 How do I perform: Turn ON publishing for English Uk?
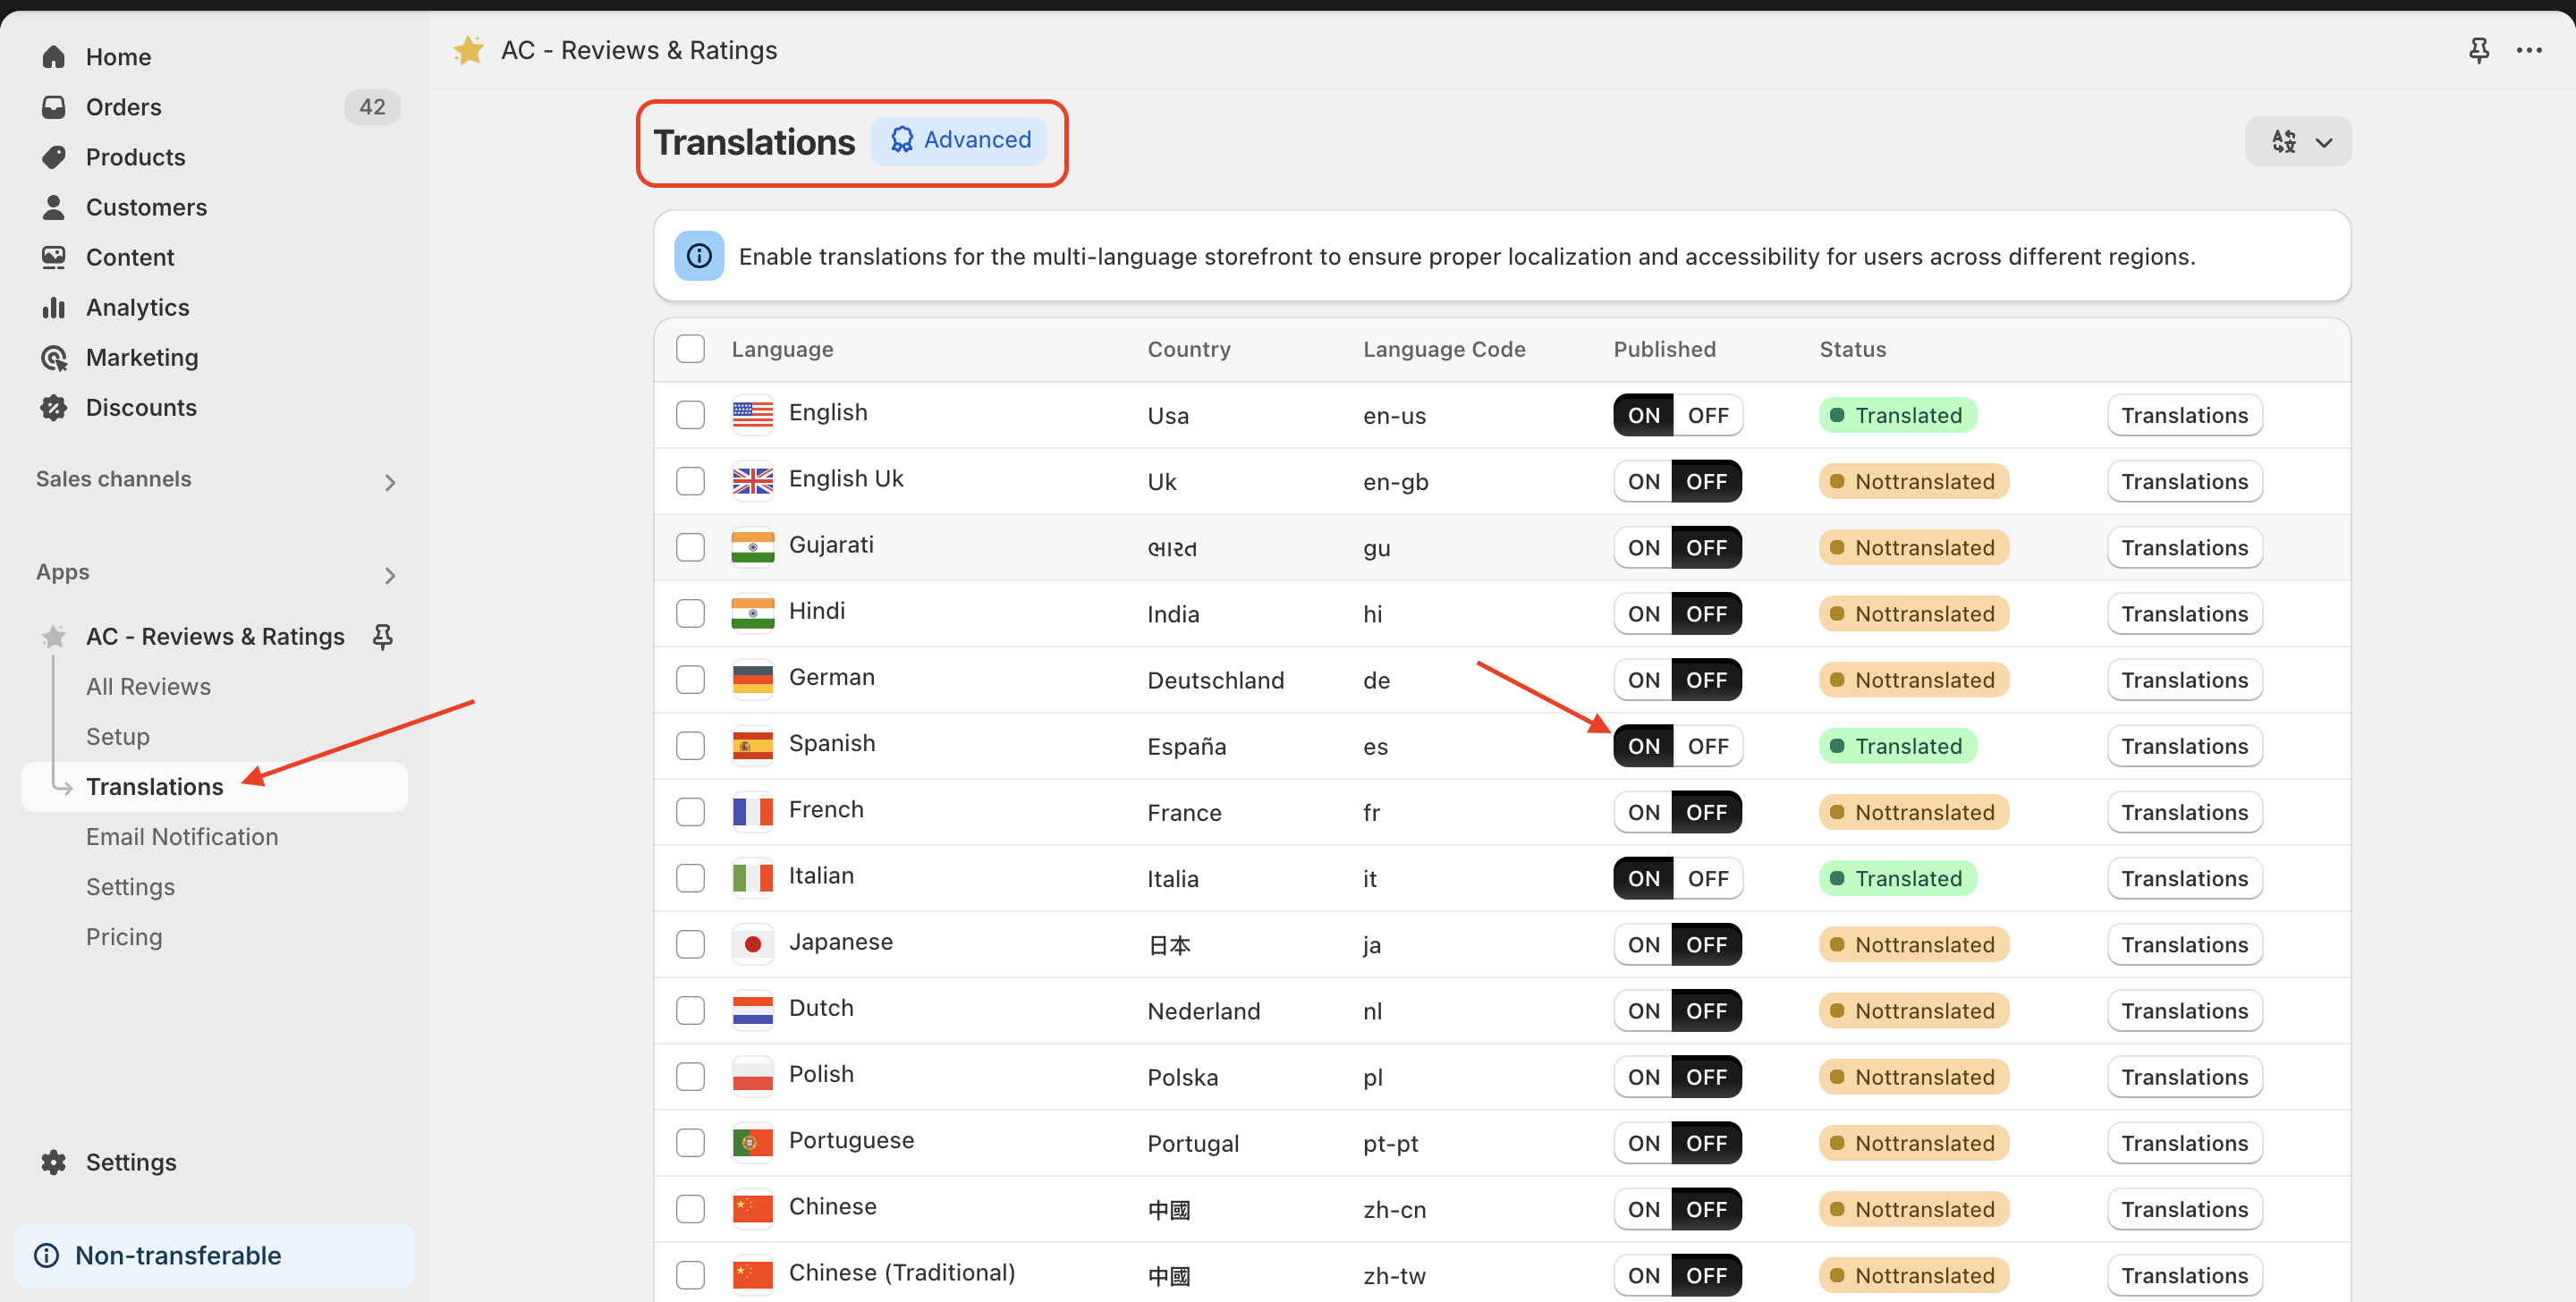1643,481
